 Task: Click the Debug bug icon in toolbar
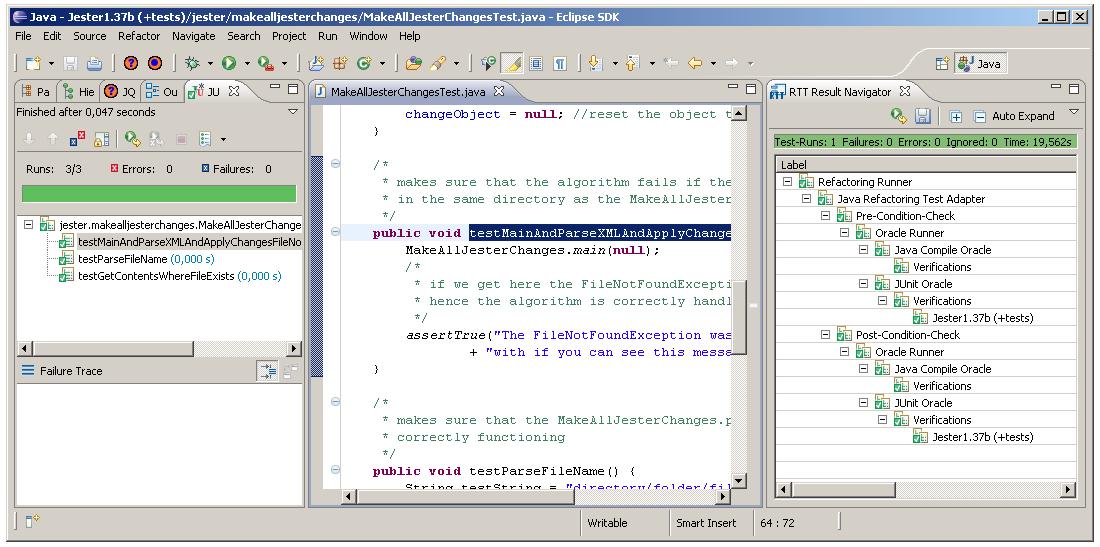[193, 62]
